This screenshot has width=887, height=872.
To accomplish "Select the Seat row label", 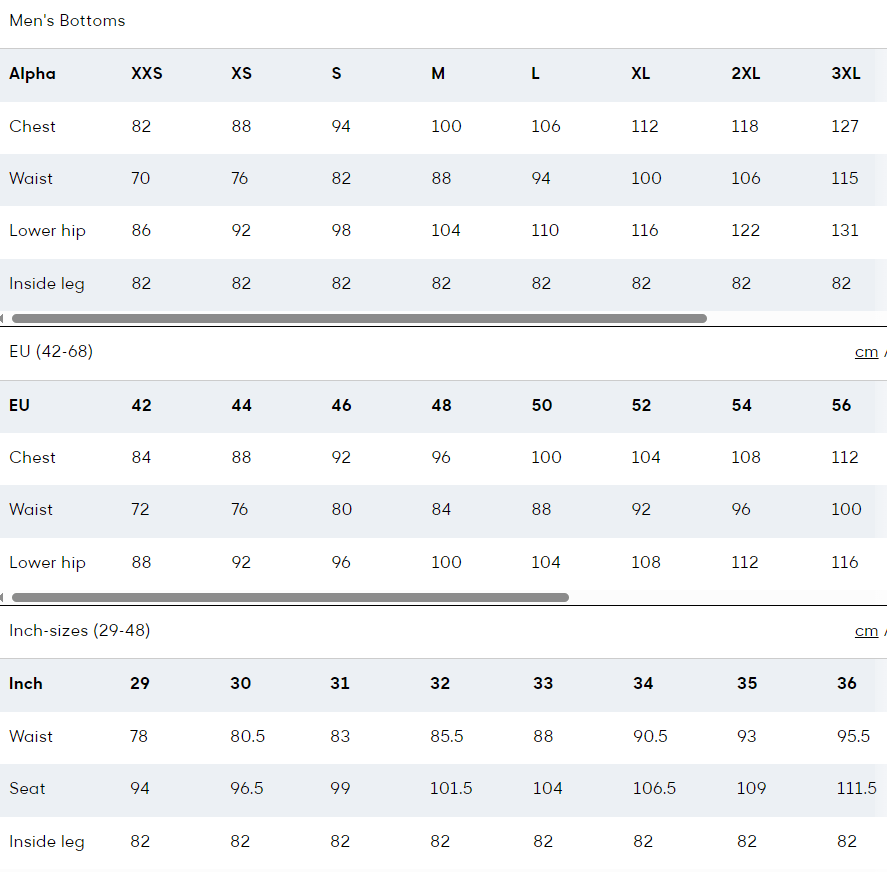I will [27, 788].
